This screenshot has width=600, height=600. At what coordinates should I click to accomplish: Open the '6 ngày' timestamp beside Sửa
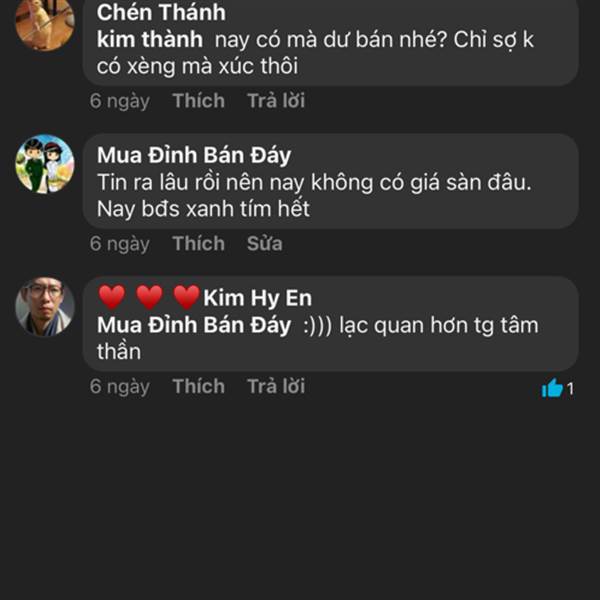(119, 243)
